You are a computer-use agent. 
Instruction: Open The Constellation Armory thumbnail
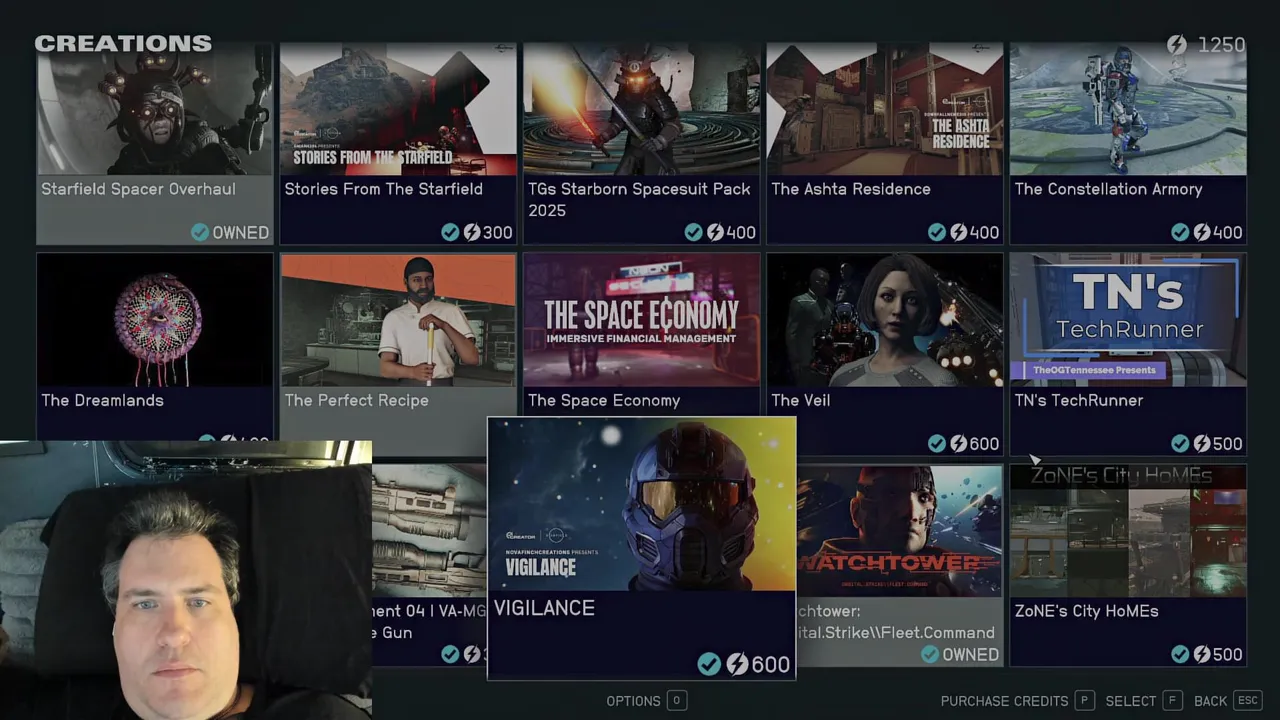click(1128, 109)
